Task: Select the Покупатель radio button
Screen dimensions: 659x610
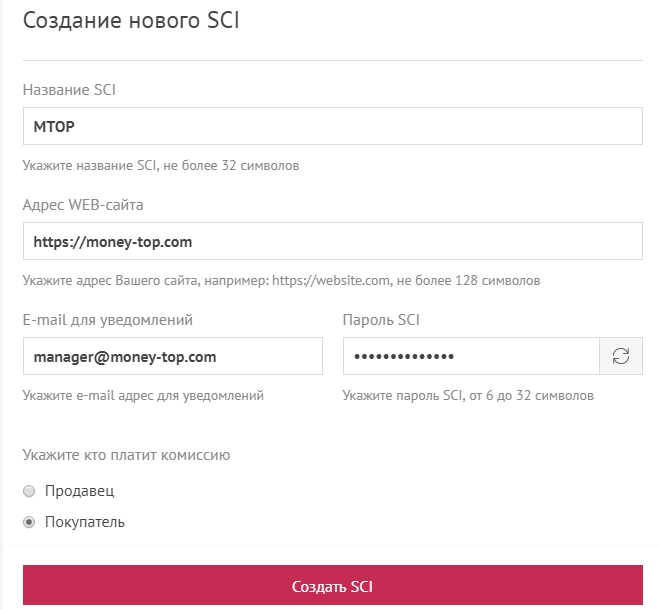Action: 29,522
